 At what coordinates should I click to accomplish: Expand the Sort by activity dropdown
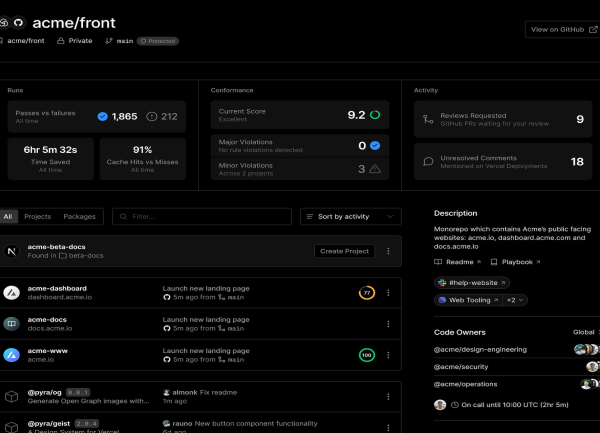[351, 215]
